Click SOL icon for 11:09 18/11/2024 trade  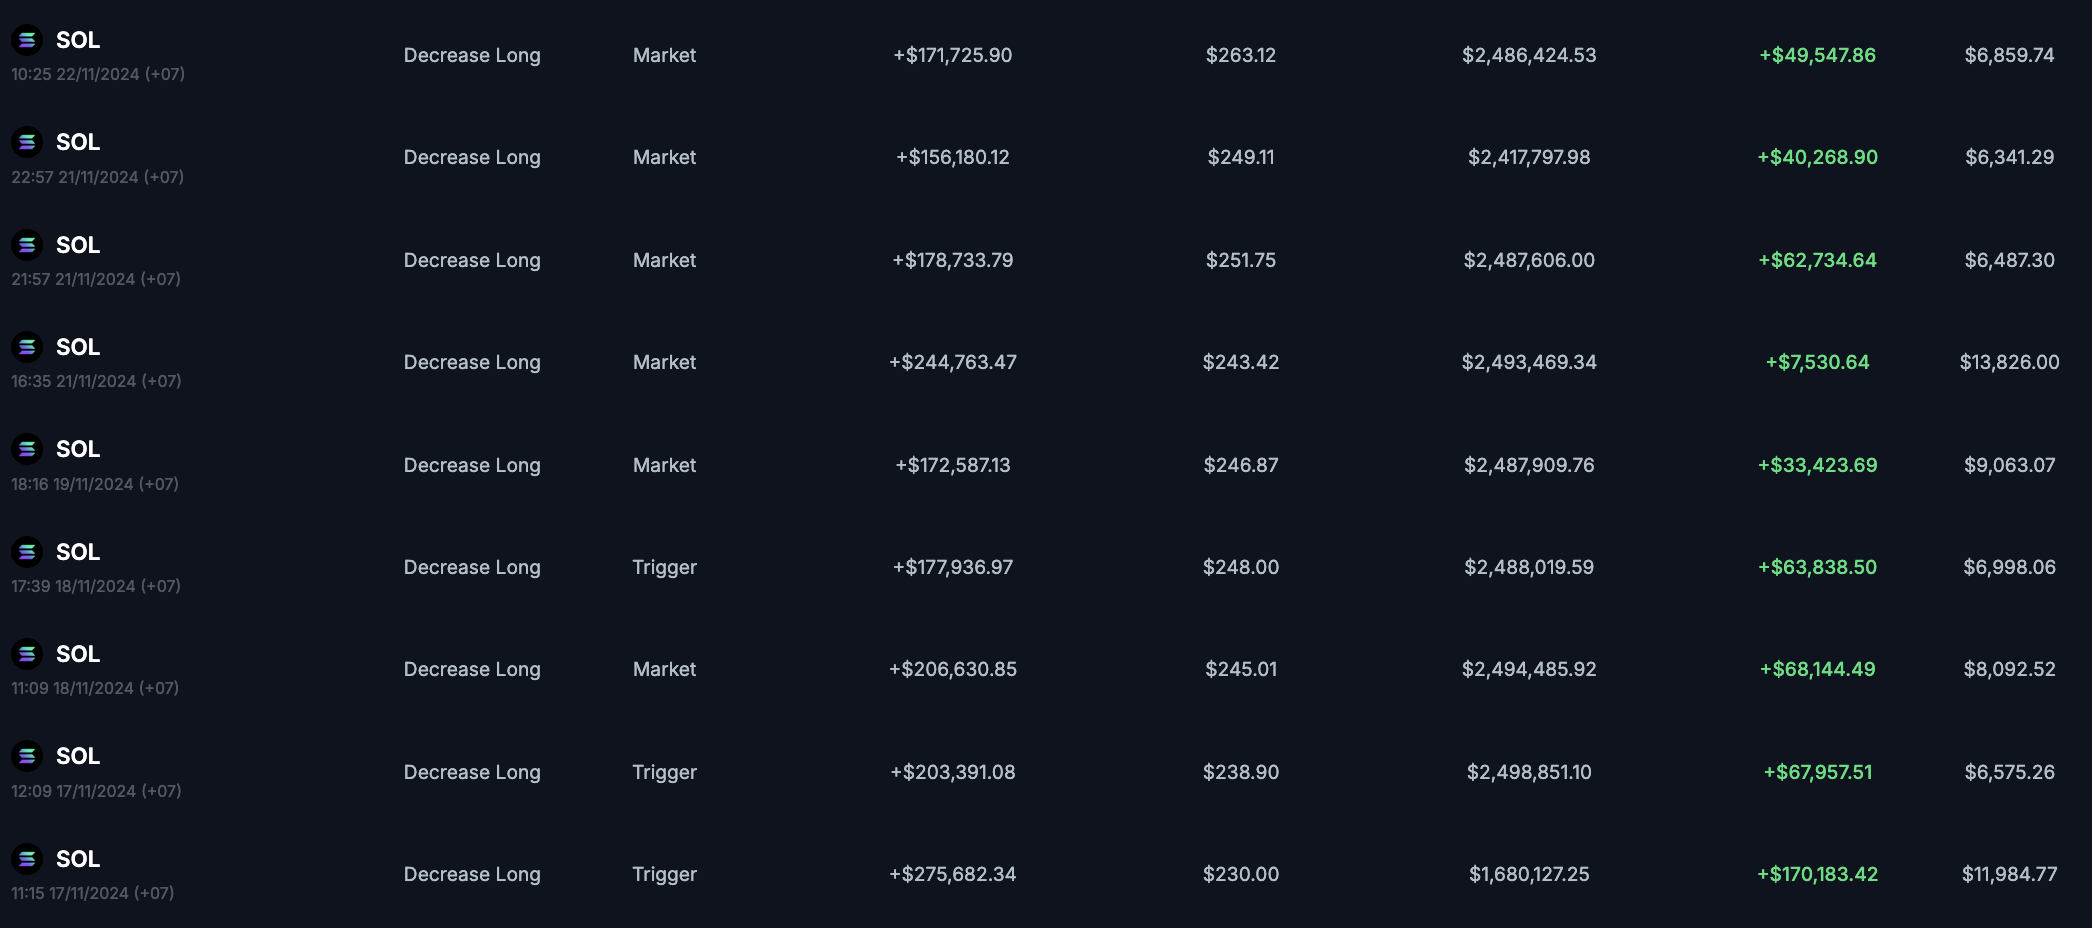(x=27, y=654)
